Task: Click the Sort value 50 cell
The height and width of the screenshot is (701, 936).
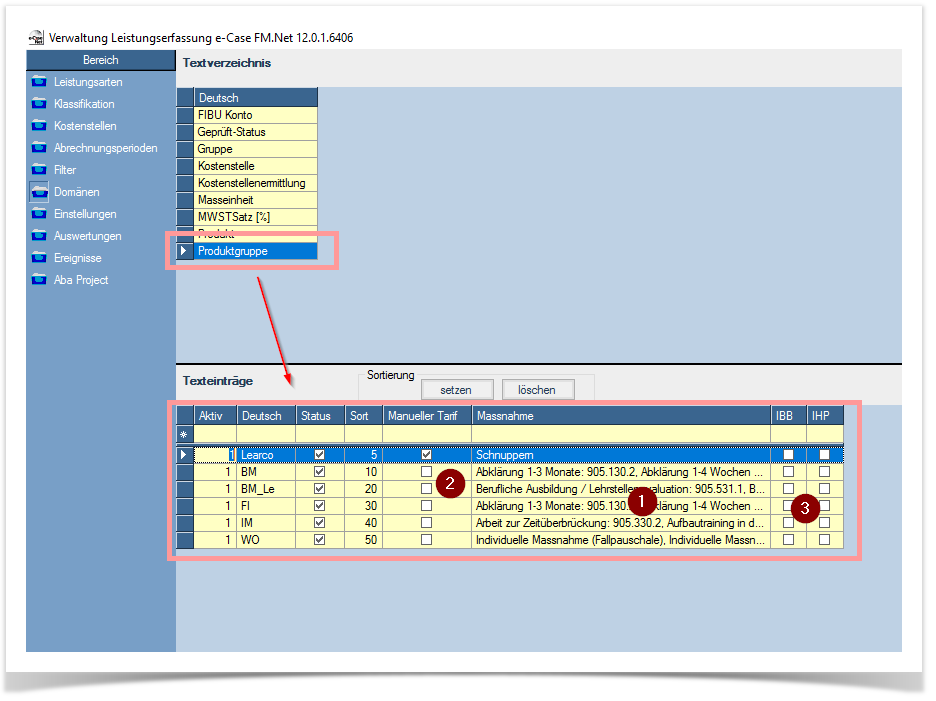Action: point(364,540)
